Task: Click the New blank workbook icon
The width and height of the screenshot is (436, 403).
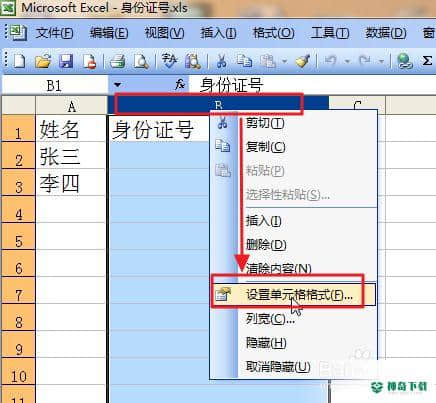Action: click(x=19, y=61)
